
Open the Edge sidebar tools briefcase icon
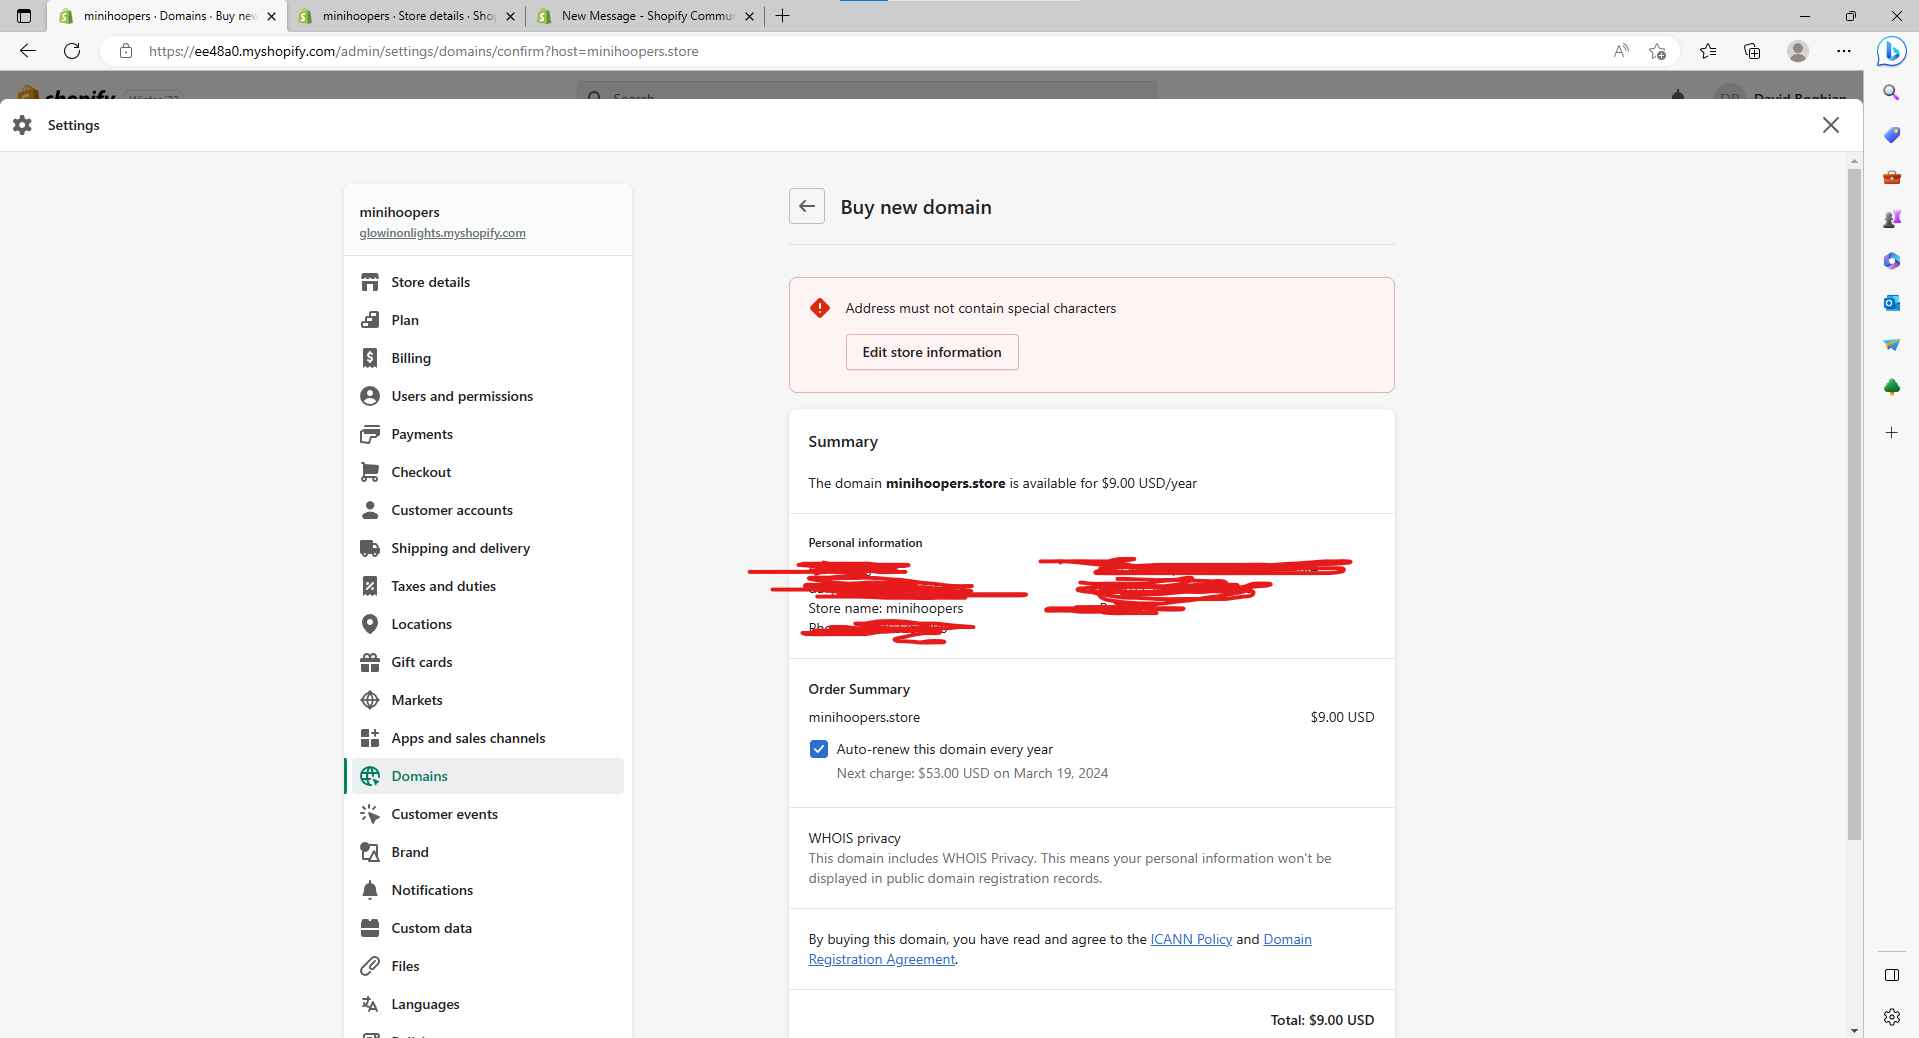point(1891,177)
